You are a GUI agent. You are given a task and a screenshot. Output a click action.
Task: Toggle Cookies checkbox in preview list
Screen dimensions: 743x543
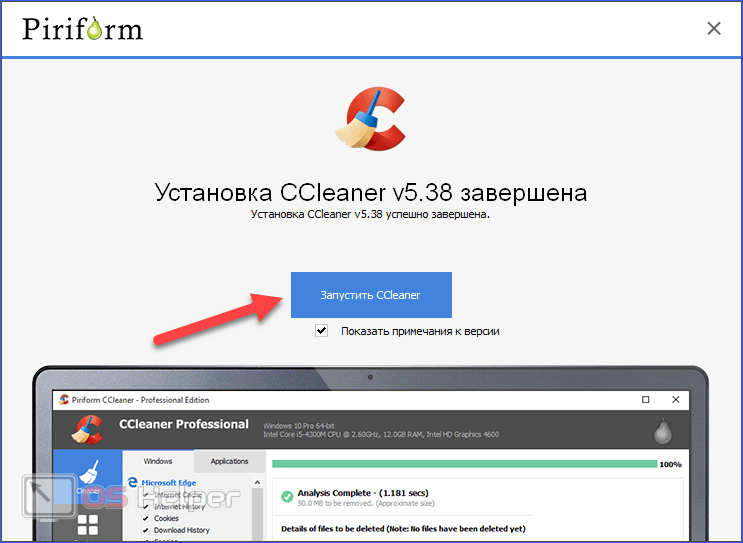coord(145,518)
